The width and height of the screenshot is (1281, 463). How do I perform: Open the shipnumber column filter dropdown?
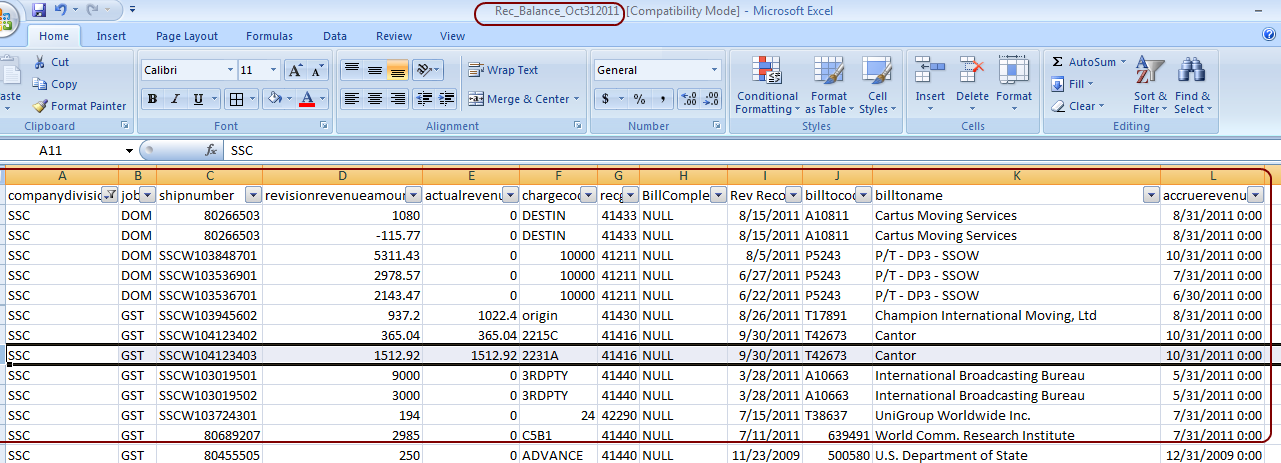[x=253, y=195]
